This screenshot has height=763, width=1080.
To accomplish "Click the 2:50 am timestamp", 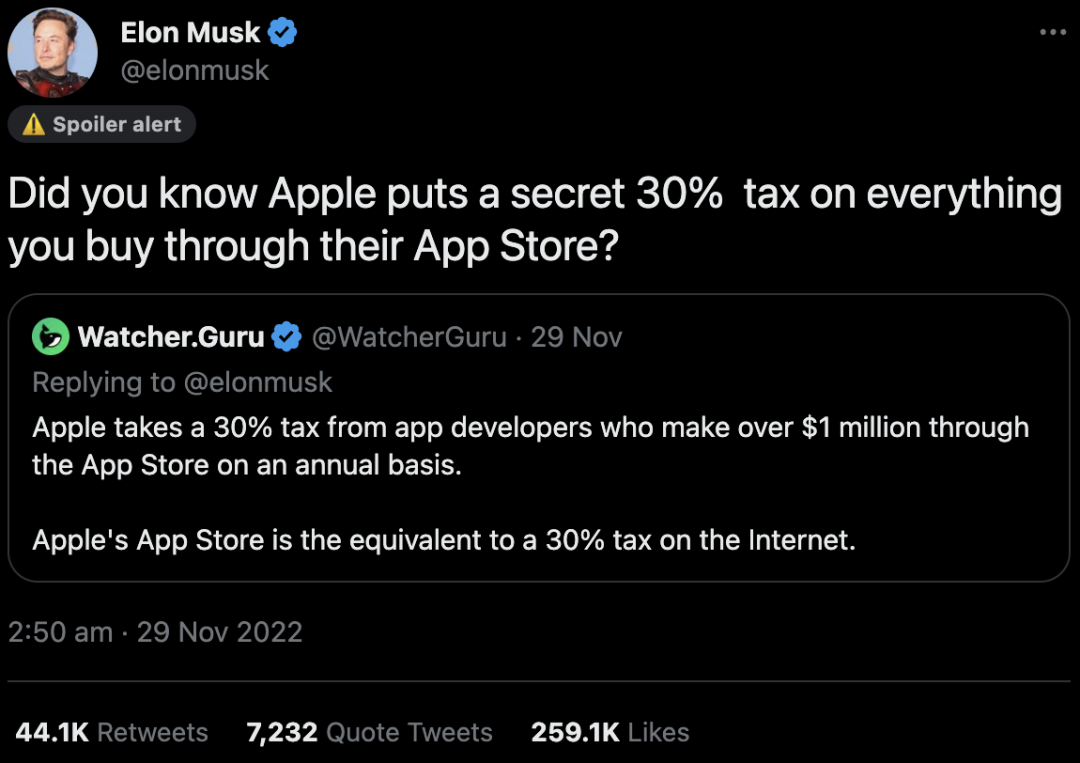I will (x=60, y=632).
